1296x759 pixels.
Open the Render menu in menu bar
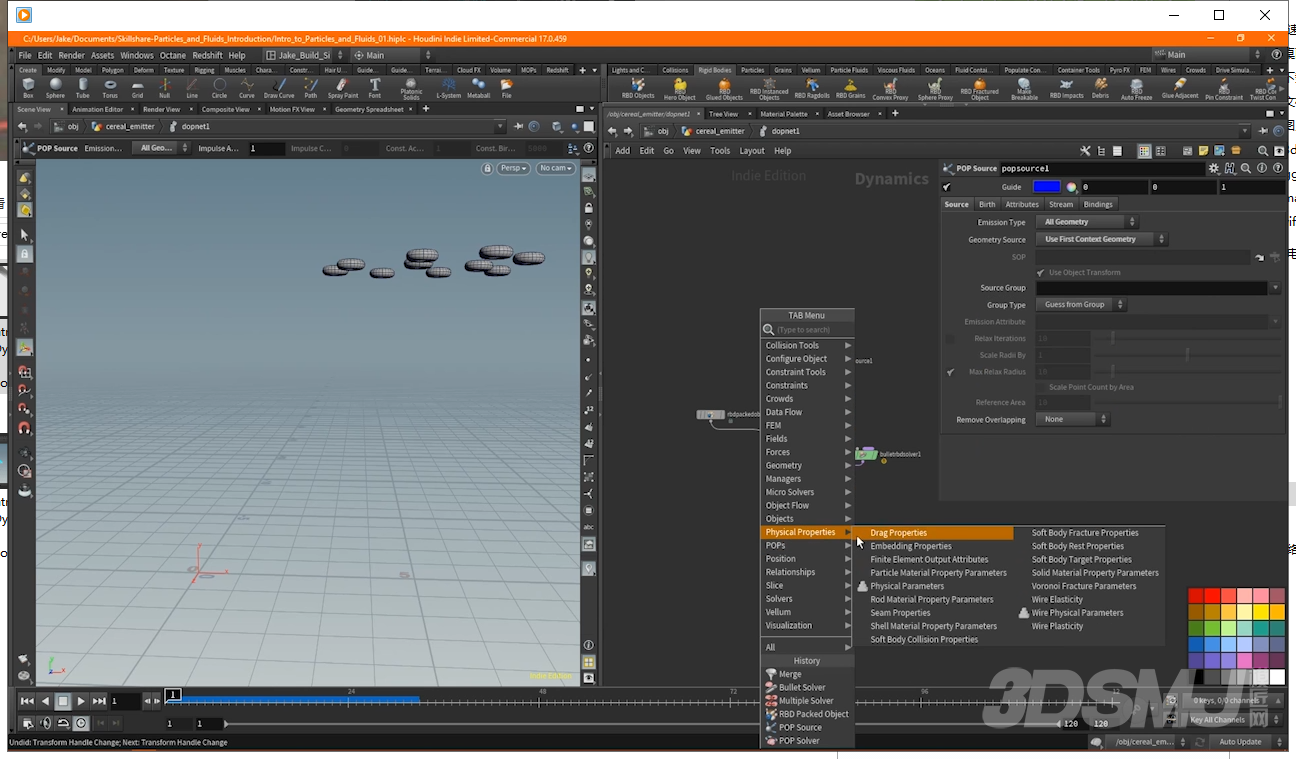pos(72,56)
